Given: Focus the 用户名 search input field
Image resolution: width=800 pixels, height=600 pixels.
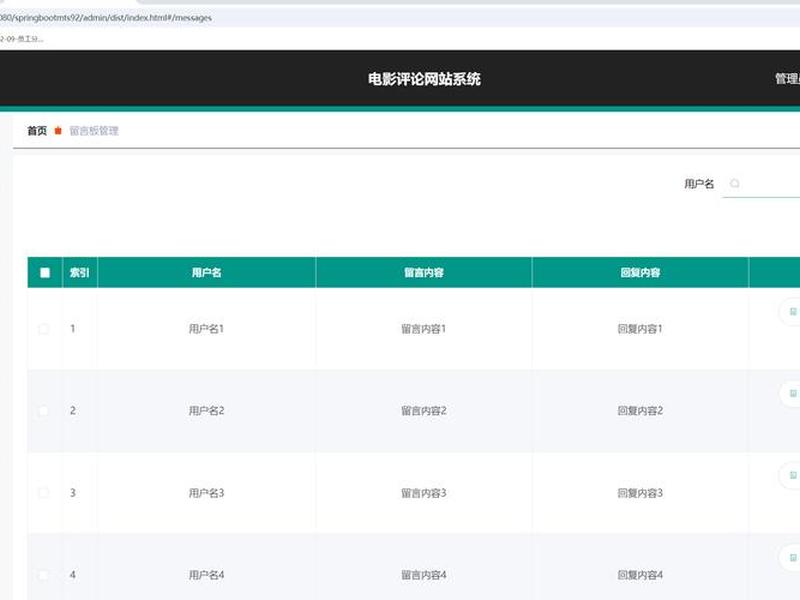Looking at the screenshot, I should [x=761, y=184].
